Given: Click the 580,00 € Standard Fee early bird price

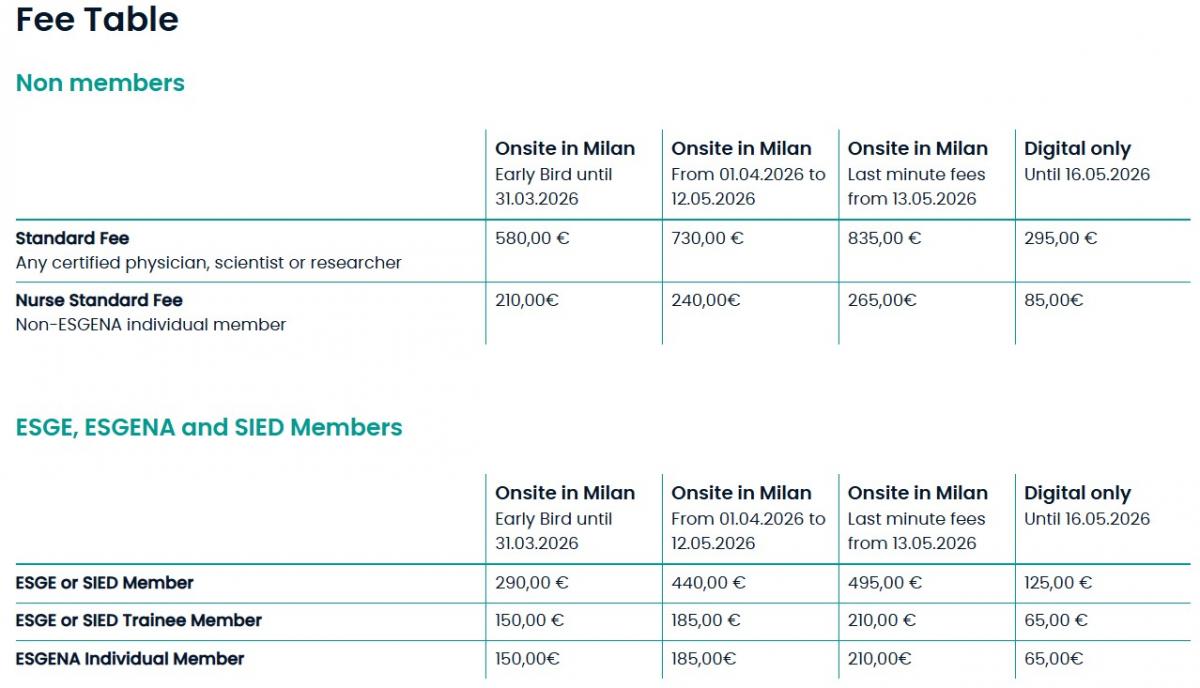Looking at the screenshot, I should [532, 239].
